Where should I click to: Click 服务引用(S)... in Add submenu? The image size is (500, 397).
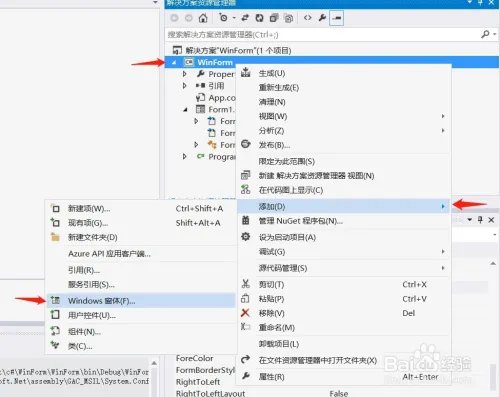coord(141,284)
